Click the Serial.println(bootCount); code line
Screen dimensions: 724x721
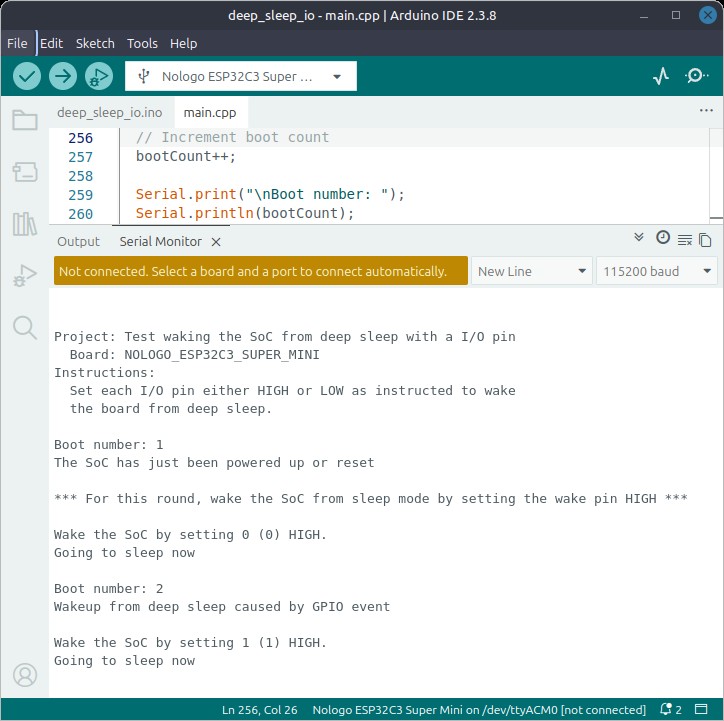(x=245, y=213)
